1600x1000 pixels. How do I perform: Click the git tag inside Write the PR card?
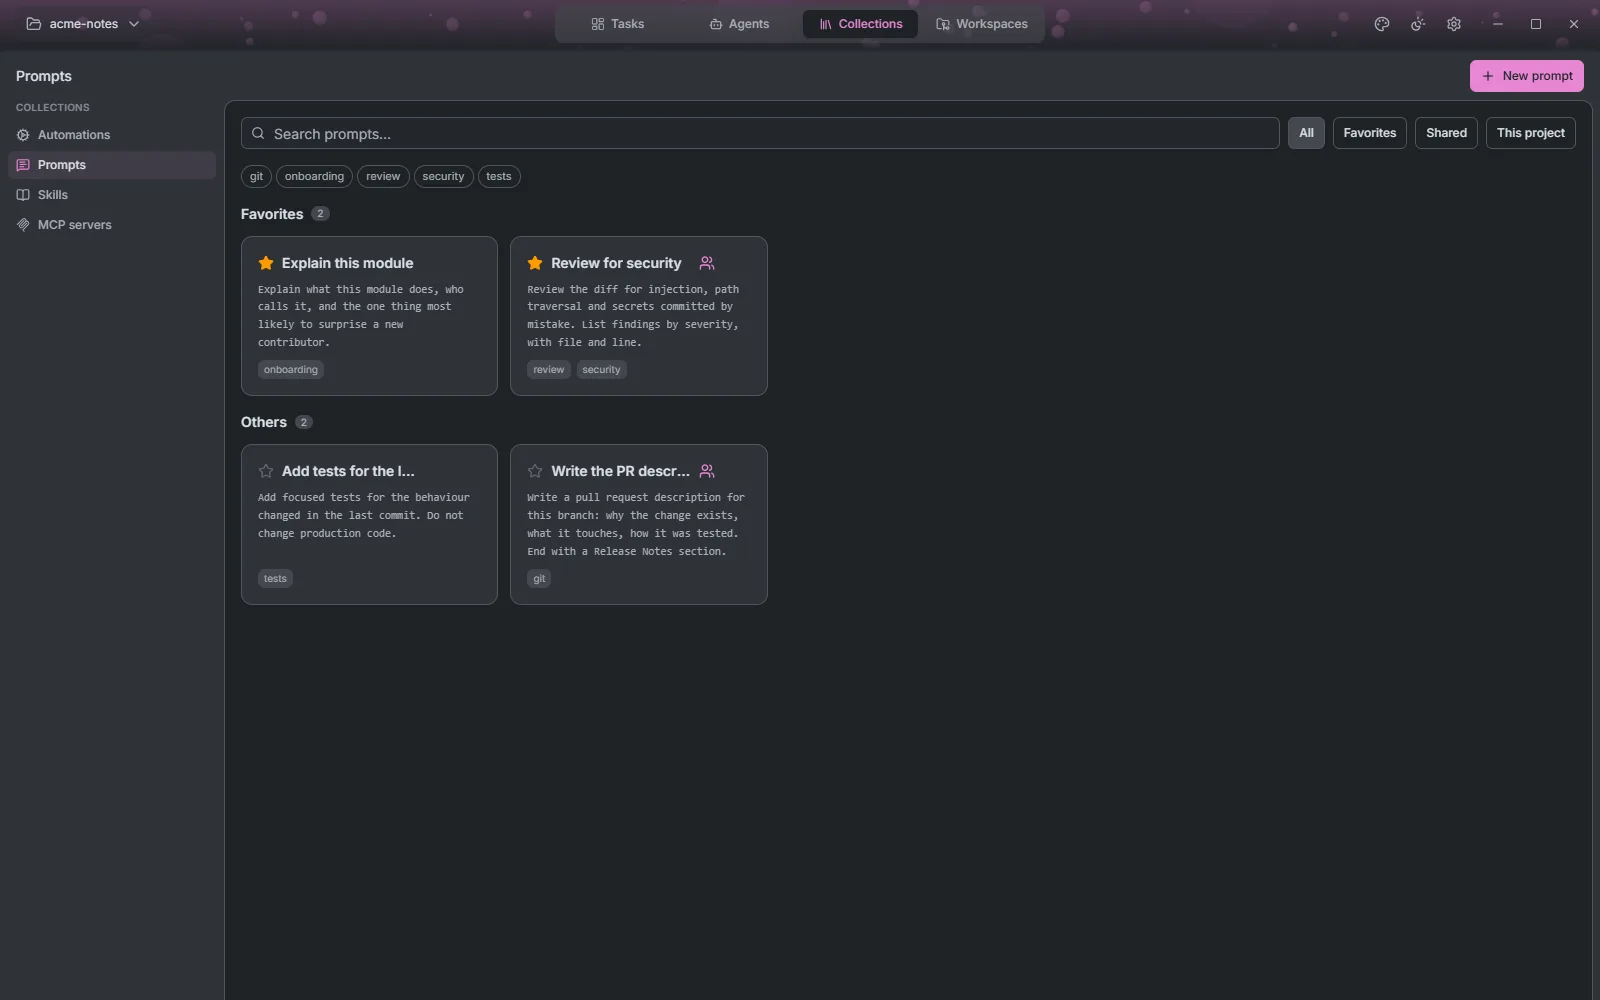pos(539,579)
